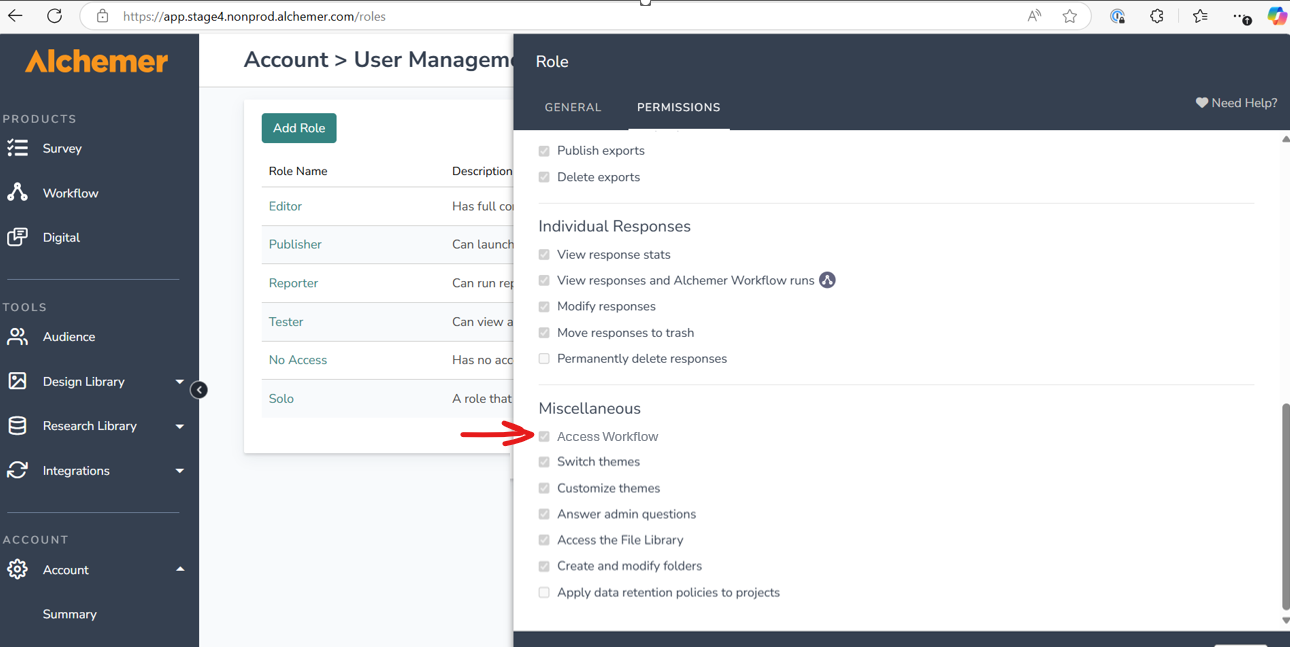
Task: Toggle View responses and Alchemer Workflow runs
Action: point(544,281)
